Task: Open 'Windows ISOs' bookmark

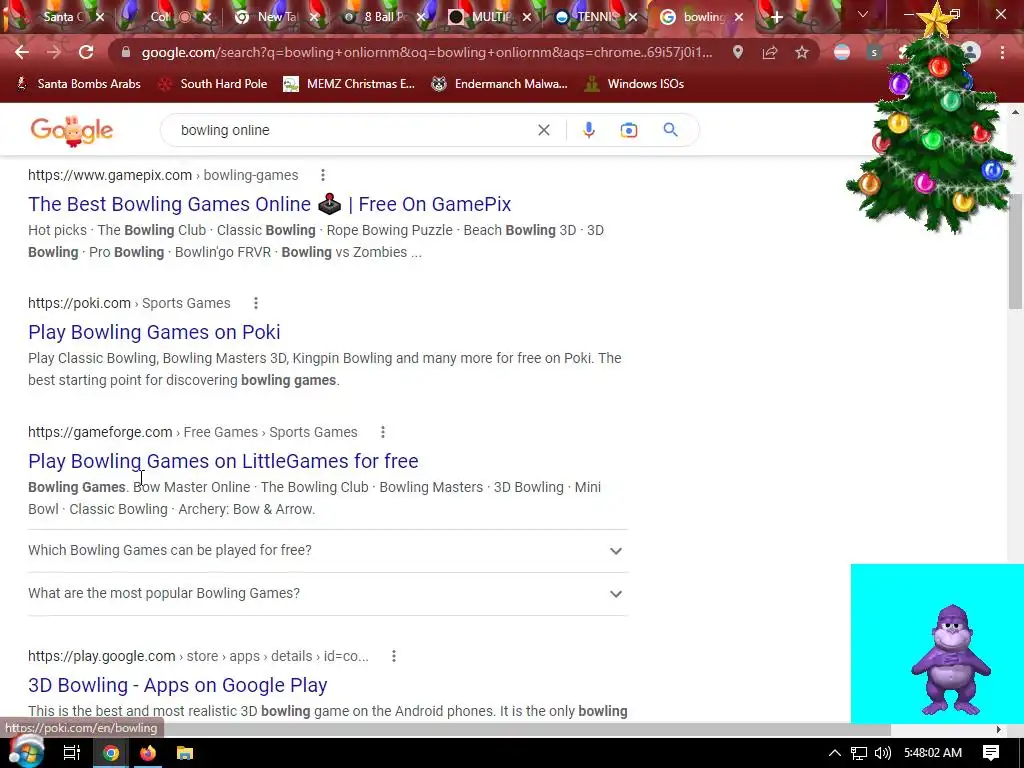Action: click(635, 84)
